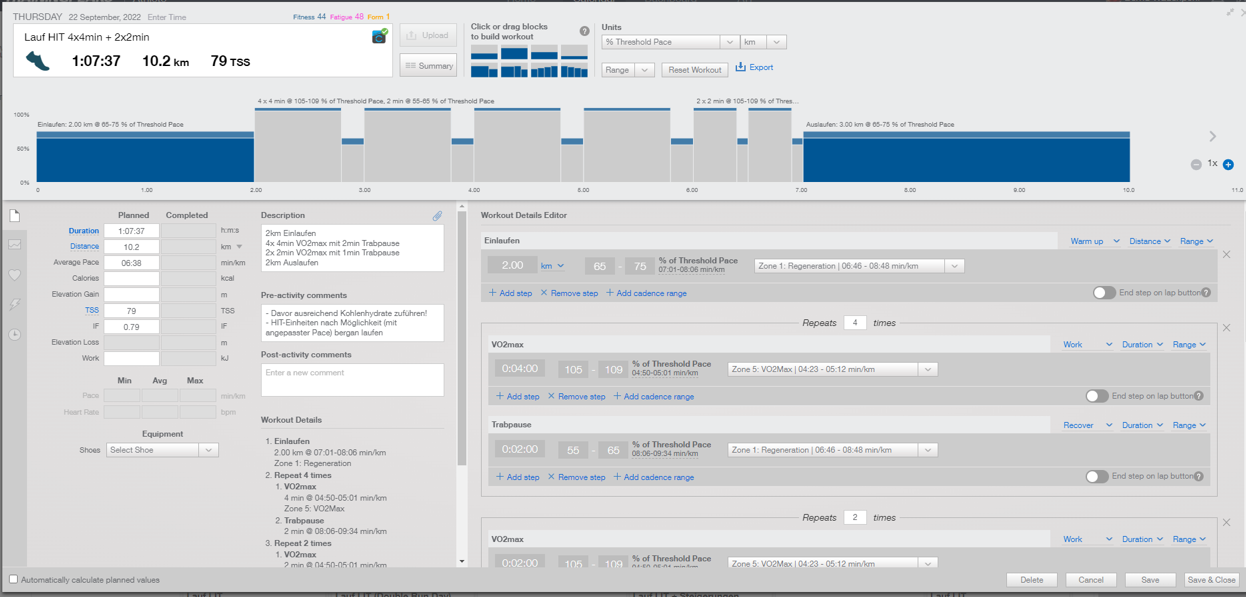
Task: Open the lightning bolt tab in left sidebar
Action: 15,304
